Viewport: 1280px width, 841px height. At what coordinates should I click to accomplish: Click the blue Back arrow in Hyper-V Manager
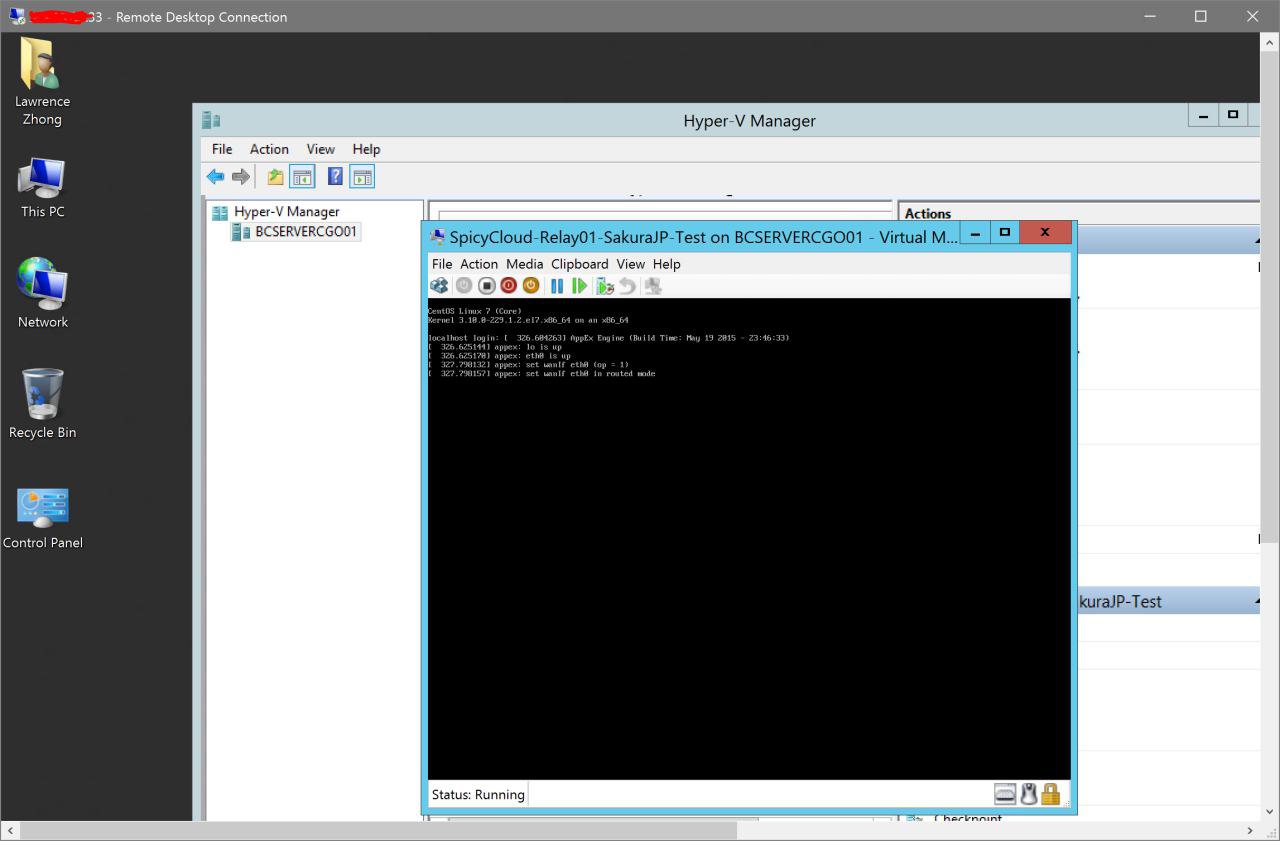tap(215, 177)
